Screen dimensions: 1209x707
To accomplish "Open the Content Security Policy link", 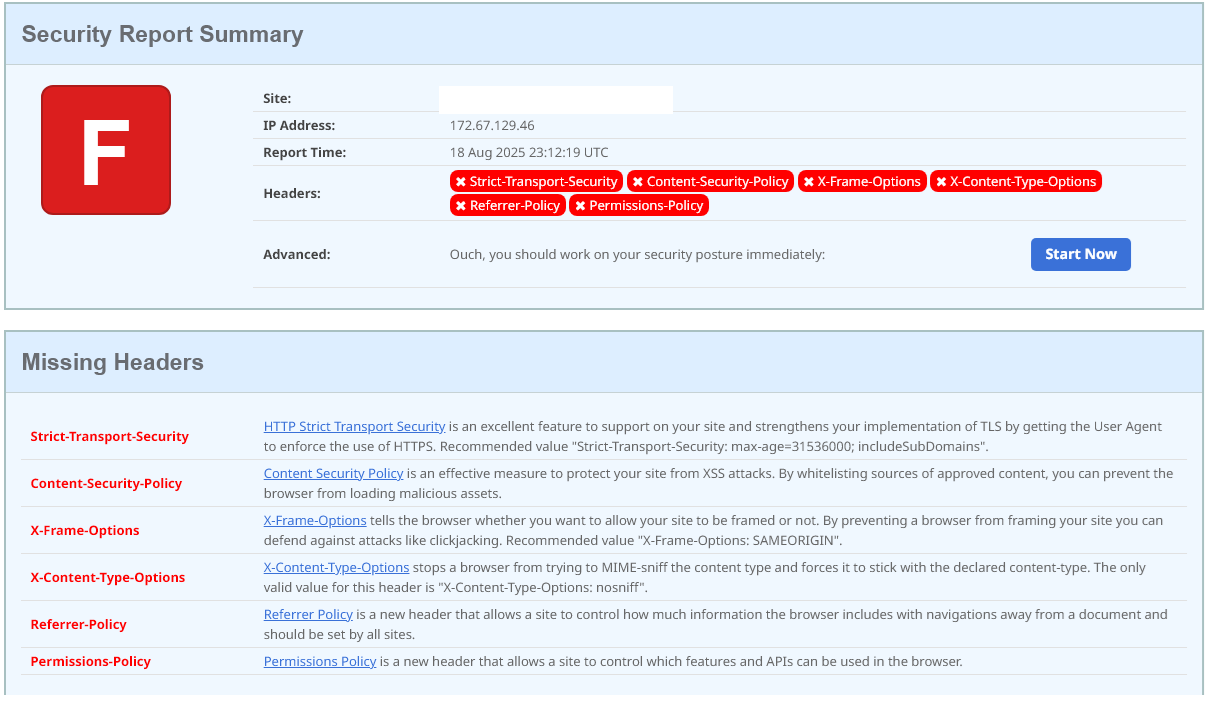I will point(334,473).
